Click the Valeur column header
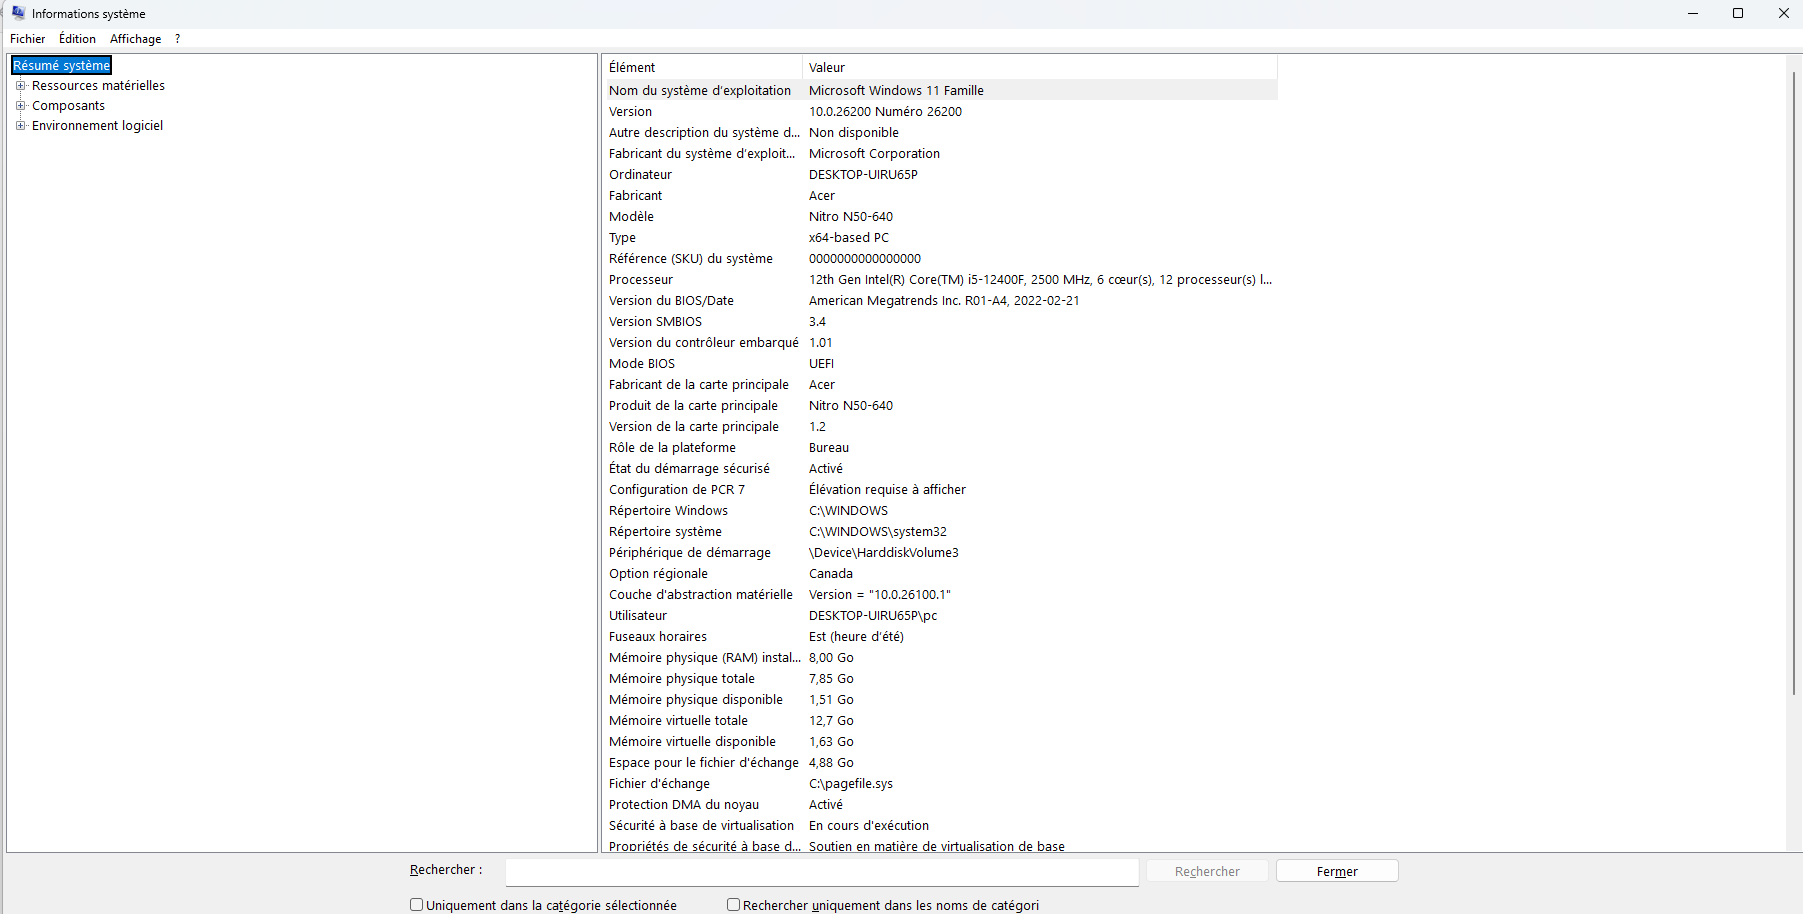Screen dimensions: 1803x914 [x=1040, y=67]
